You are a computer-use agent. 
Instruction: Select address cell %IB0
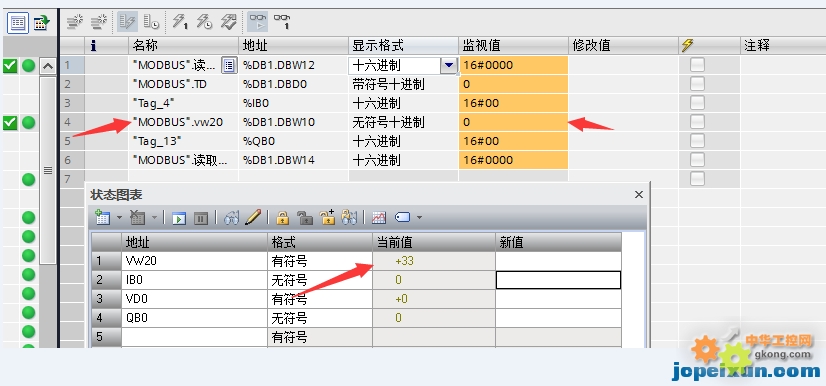point(293,103)
